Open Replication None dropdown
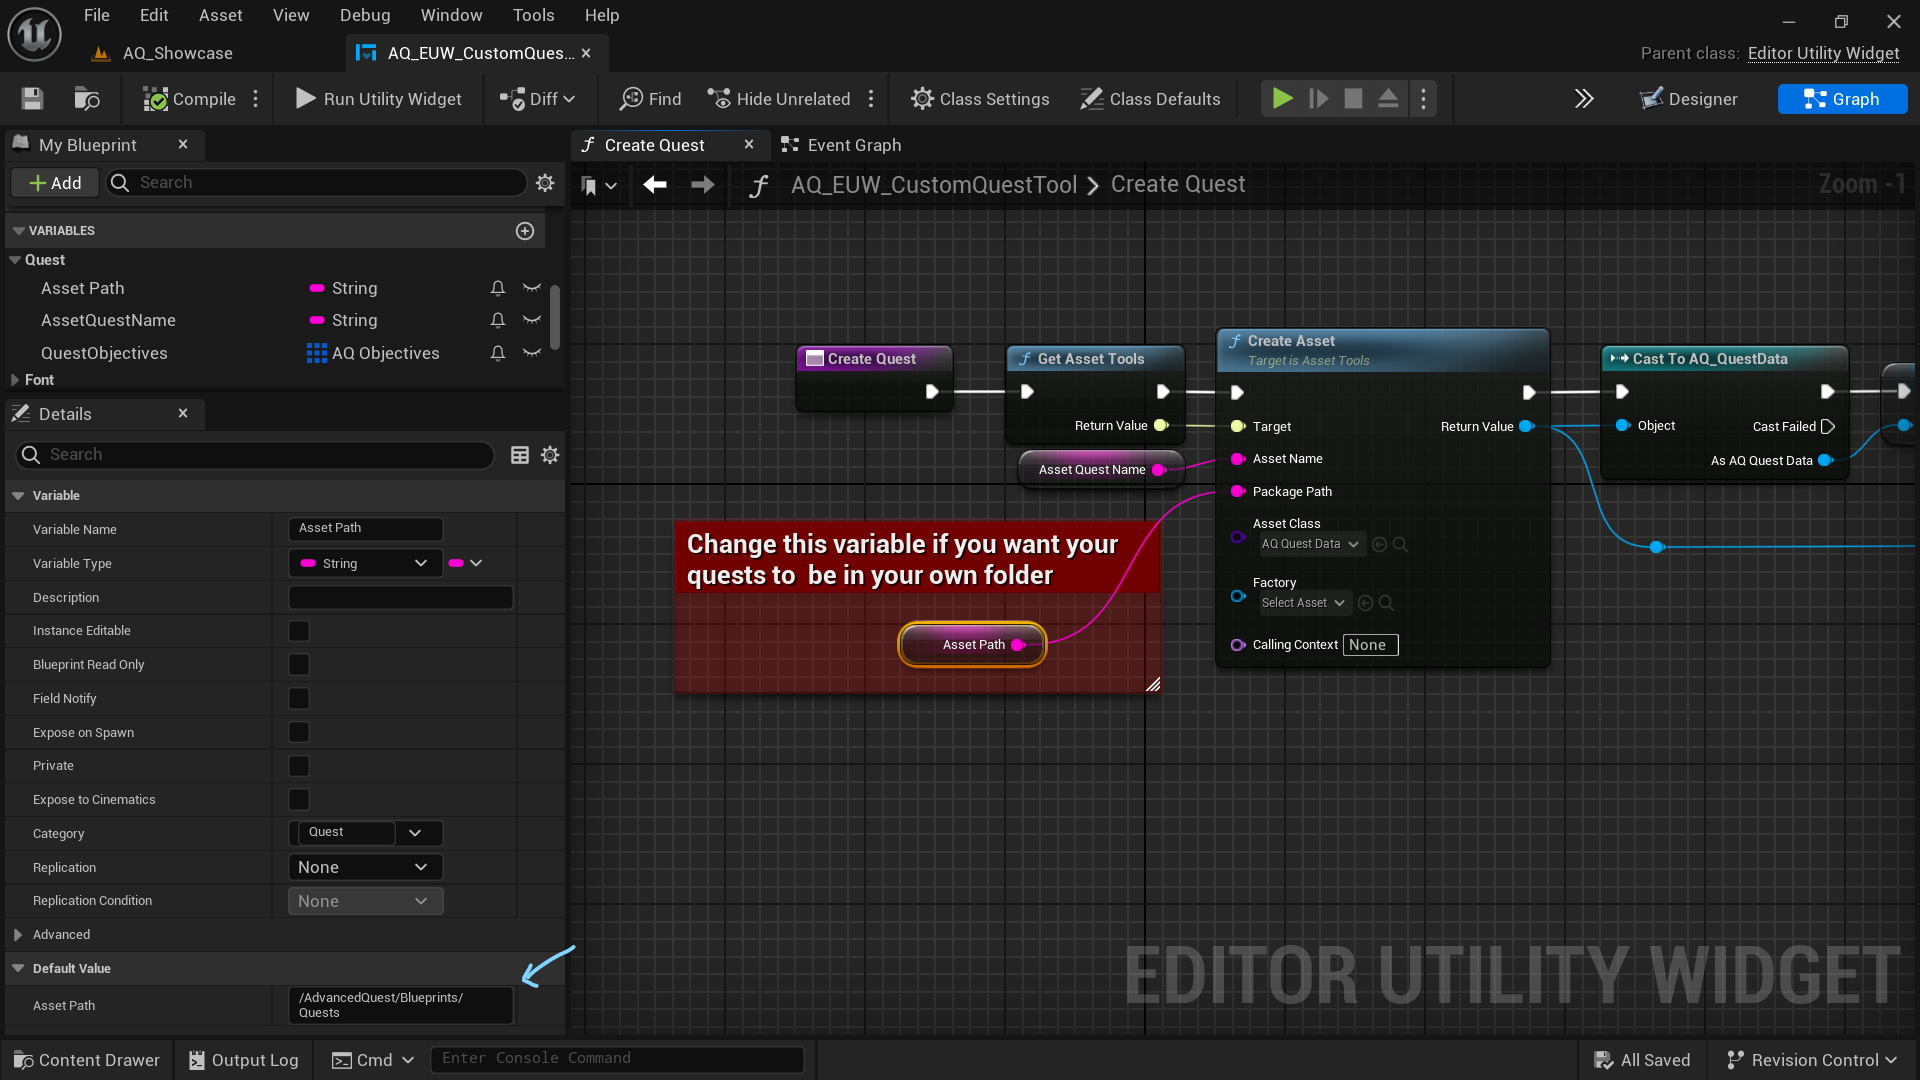This screenshot has height=1080, width=1920. (365, 867)
